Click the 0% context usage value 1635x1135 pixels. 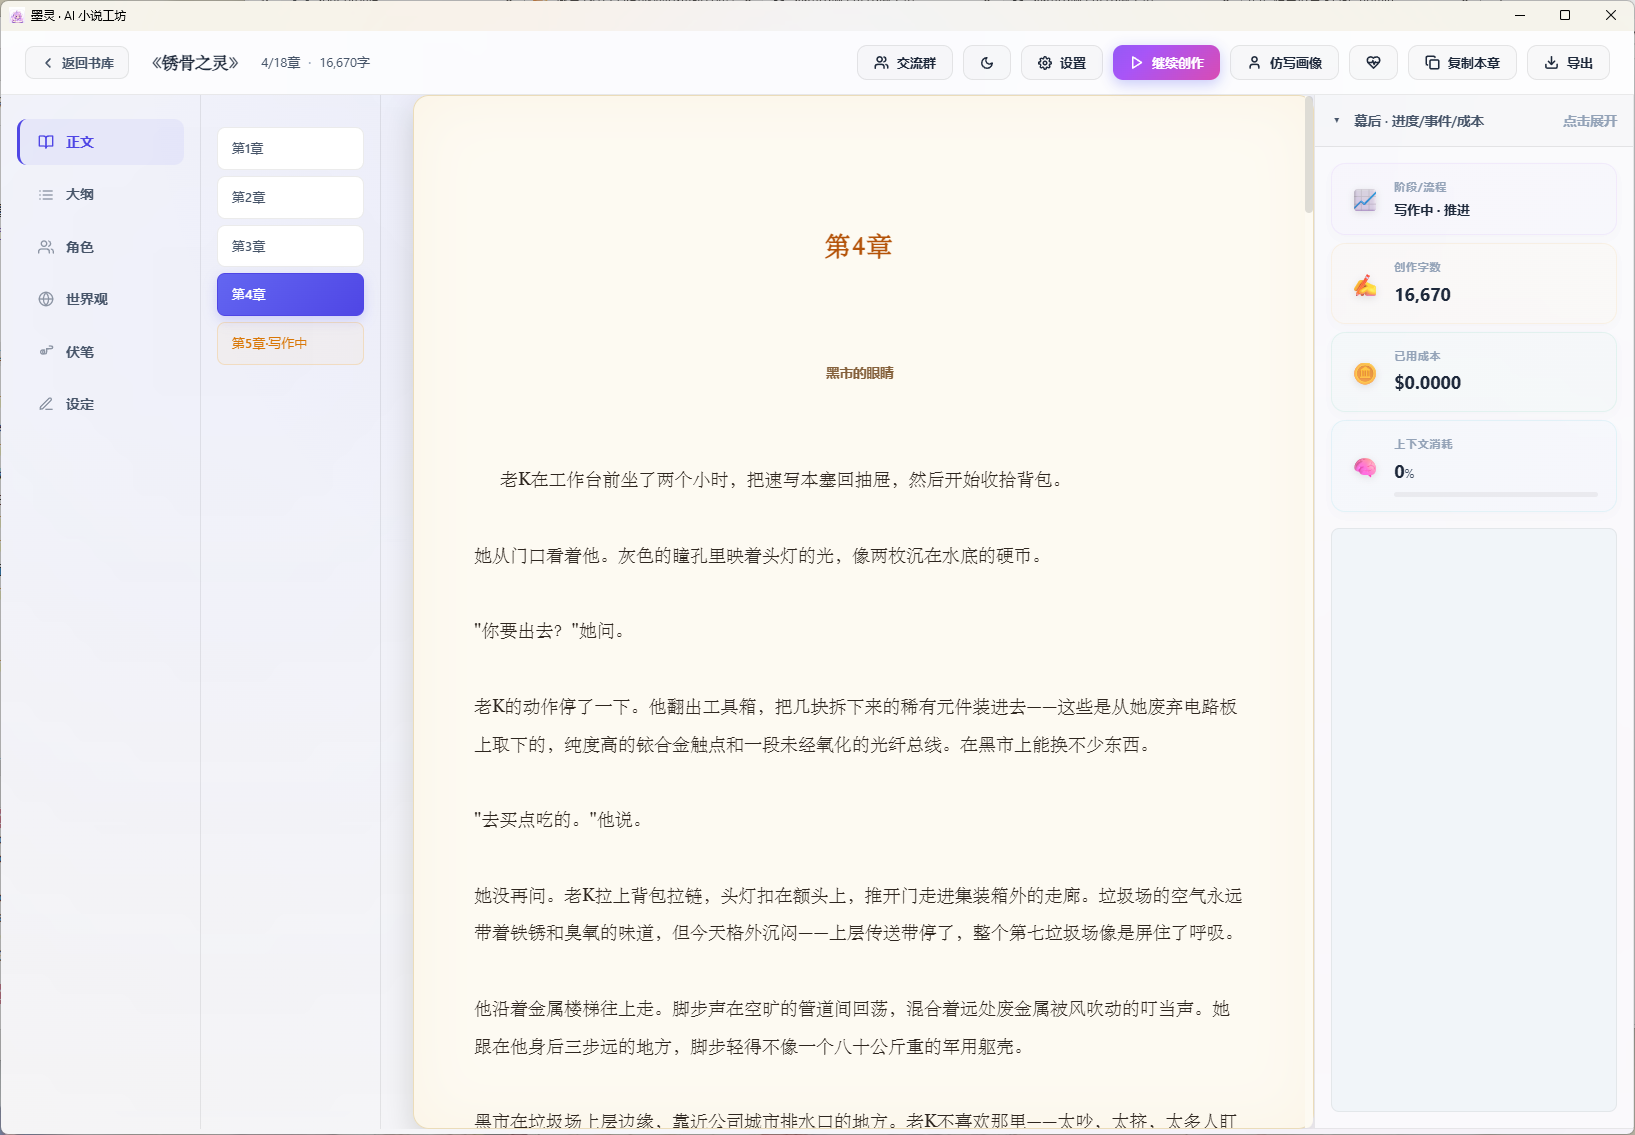(x=1404, y=472)
